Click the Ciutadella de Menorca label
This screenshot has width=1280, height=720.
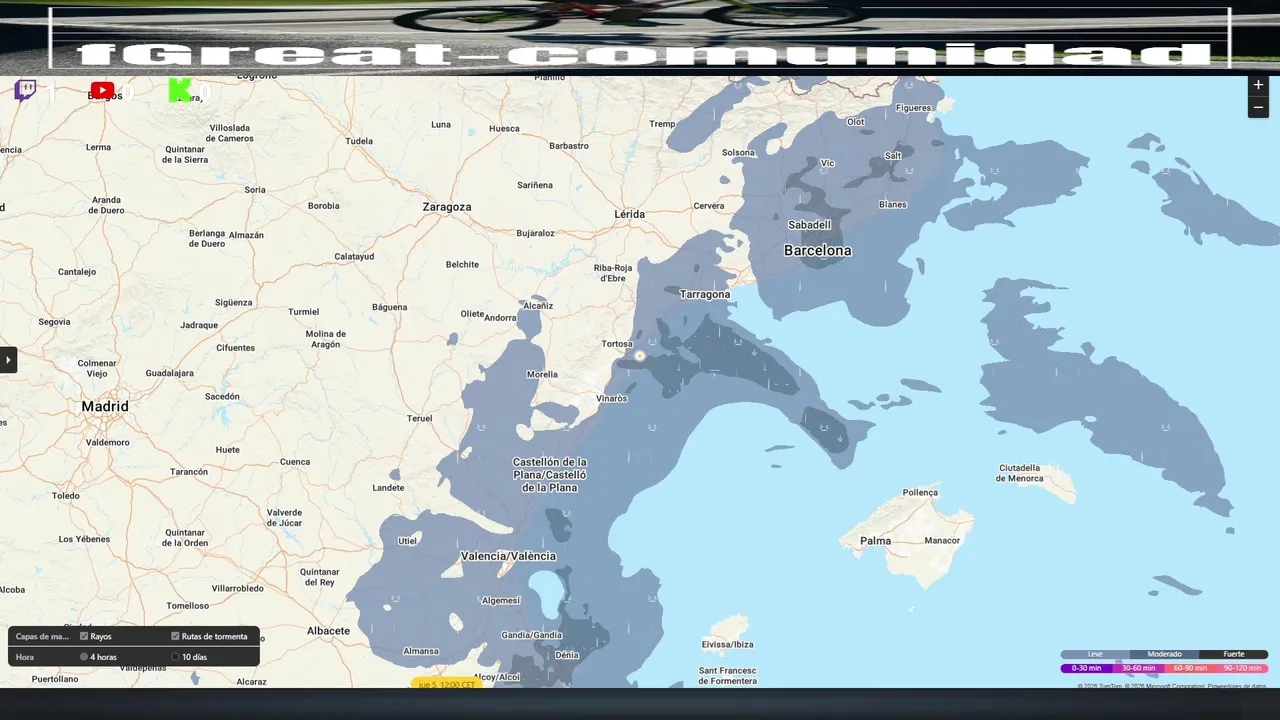(1019, 473)
